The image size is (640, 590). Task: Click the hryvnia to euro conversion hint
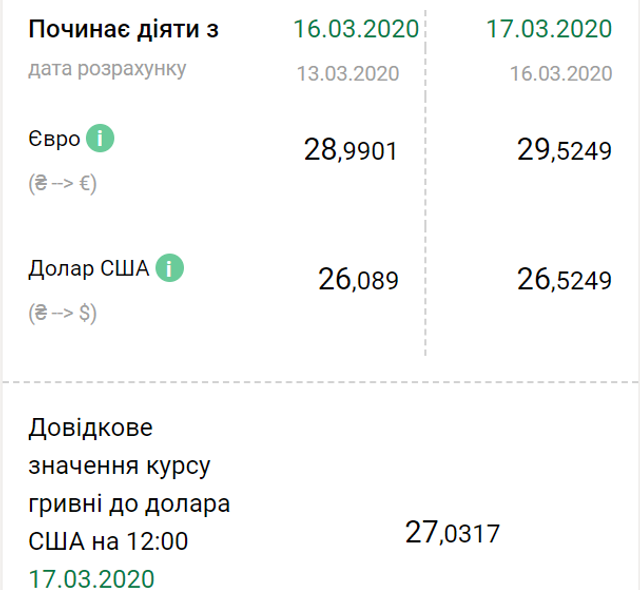coord(63,184)
